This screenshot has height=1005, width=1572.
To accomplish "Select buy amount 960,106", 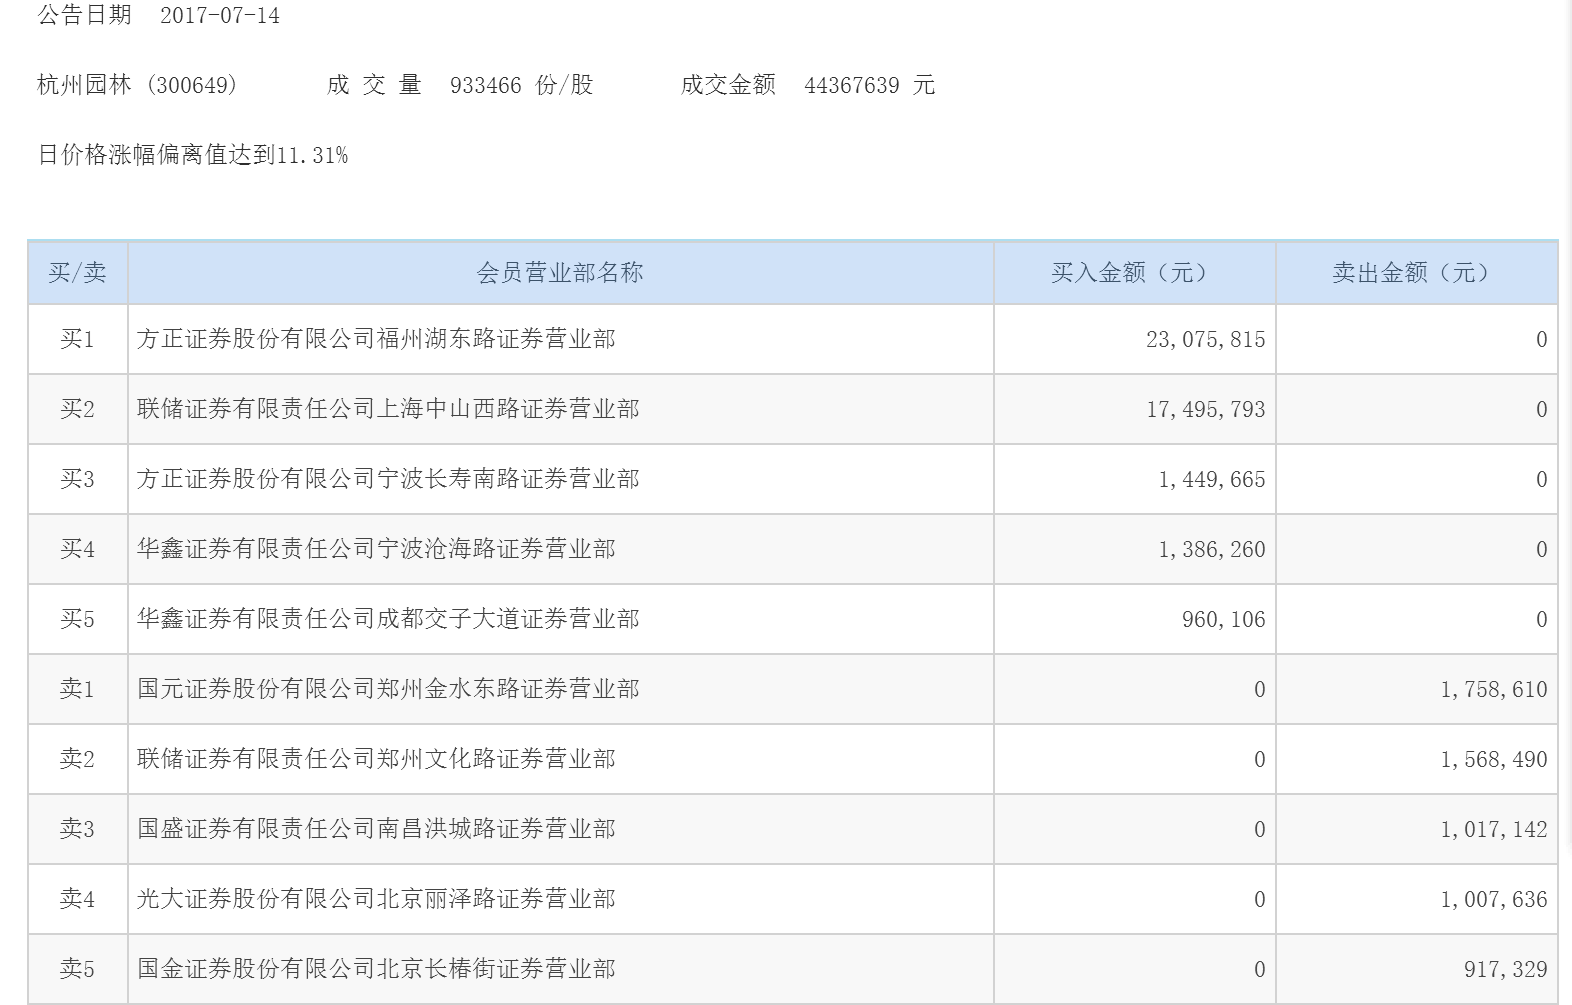I will click(1224, 620).
